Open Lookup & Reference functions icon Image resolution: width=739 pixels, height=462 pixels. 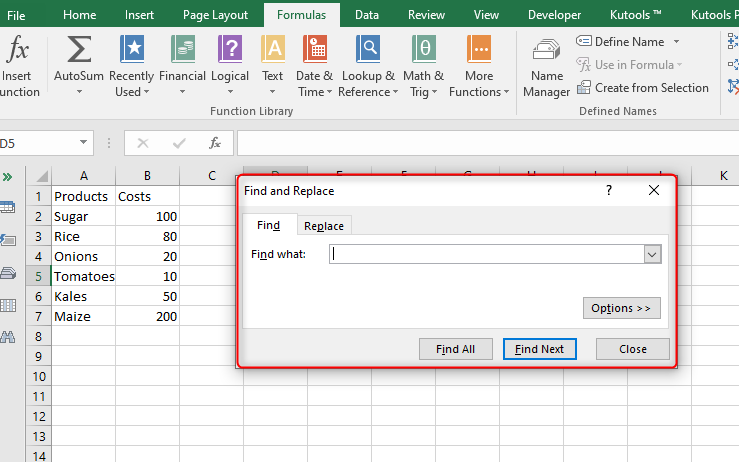coord(368,49)
